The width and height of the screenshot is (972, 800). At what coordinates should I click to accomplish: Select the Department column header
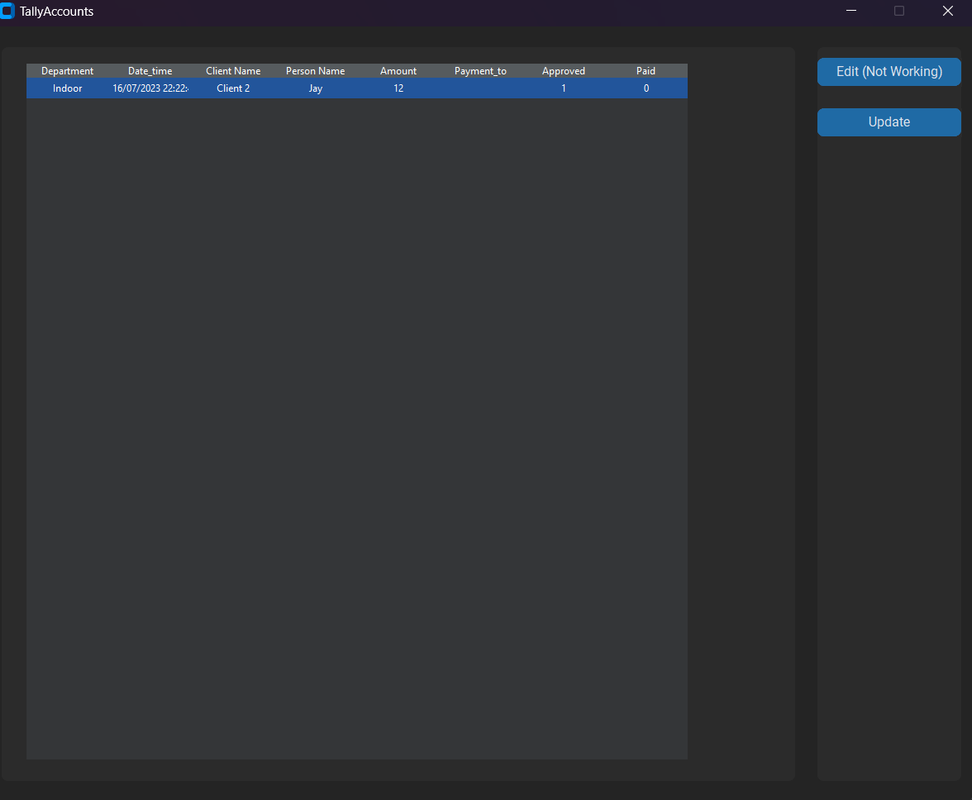67,71
